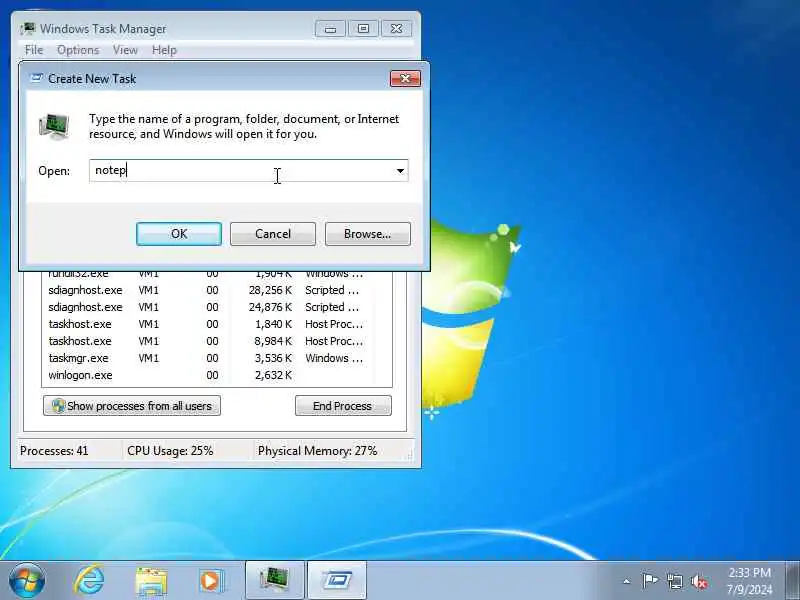Click Show desktop strip at taskbar end
Screen dimensions: 800x600
coord(792,581)
